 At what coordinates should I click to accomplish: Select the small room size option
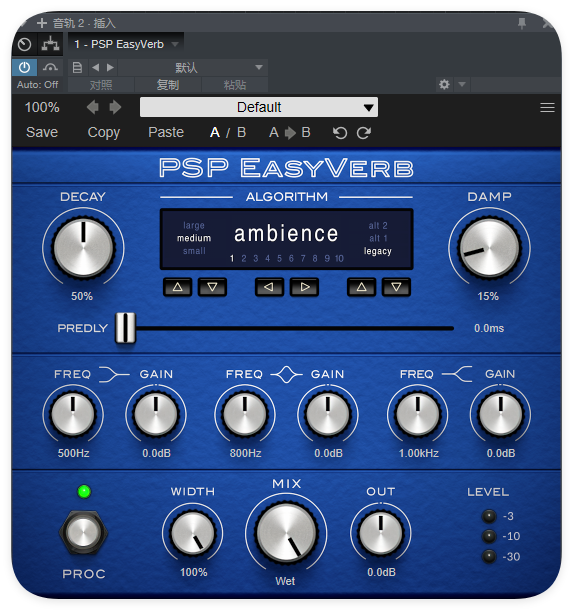pyautogui.click(x=194, y=251)
